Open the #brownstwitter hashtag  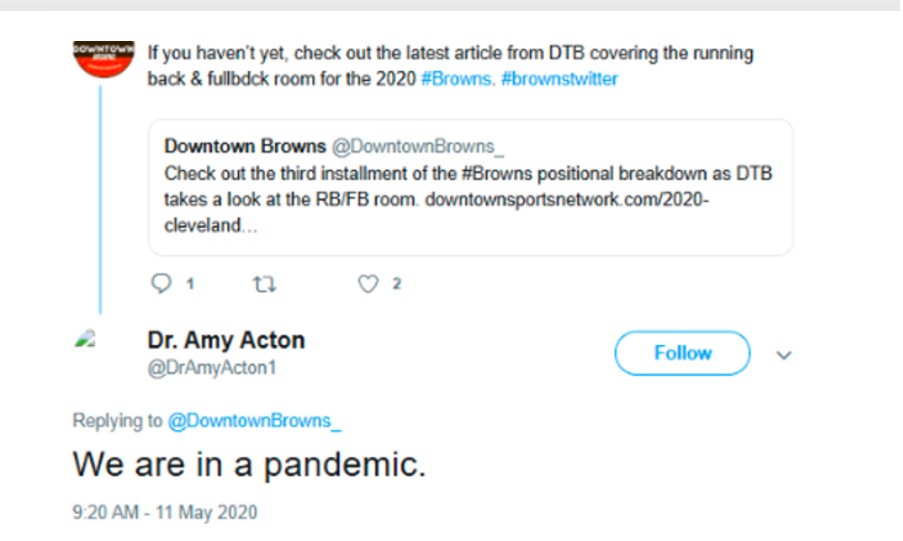pos(559,79)
